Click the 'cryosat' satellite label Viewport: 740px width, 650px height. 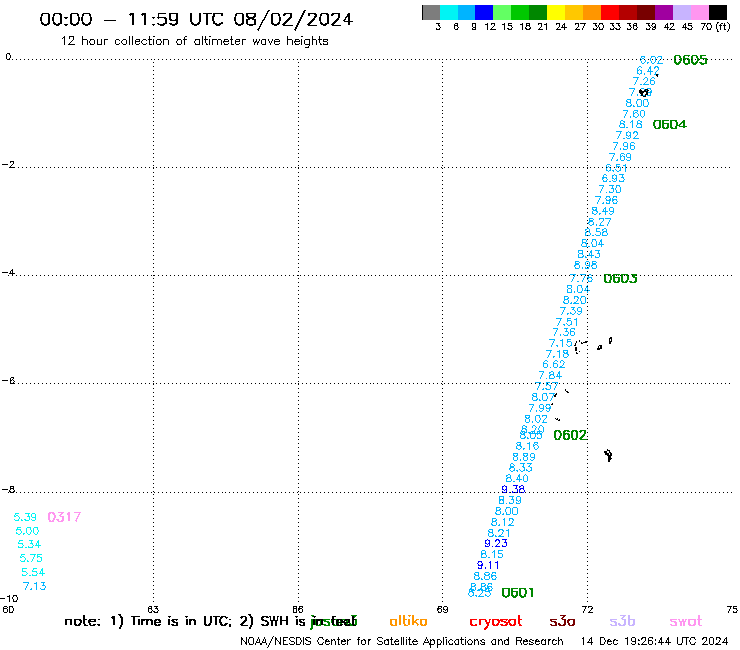496,622
